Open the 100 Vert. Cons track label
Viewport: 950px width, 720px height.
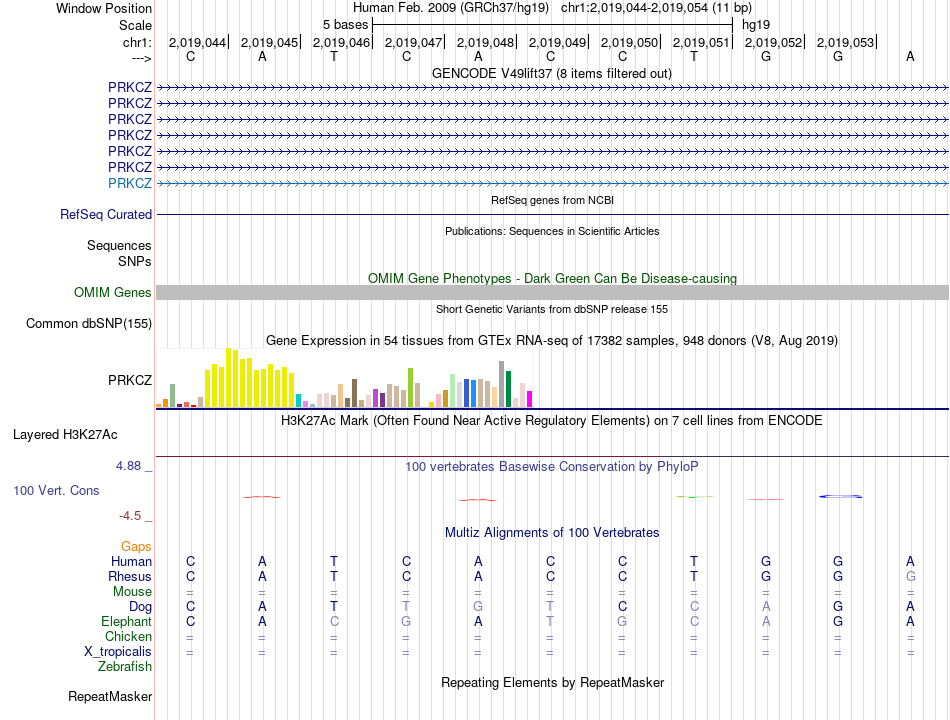click(x=56, y=490)
